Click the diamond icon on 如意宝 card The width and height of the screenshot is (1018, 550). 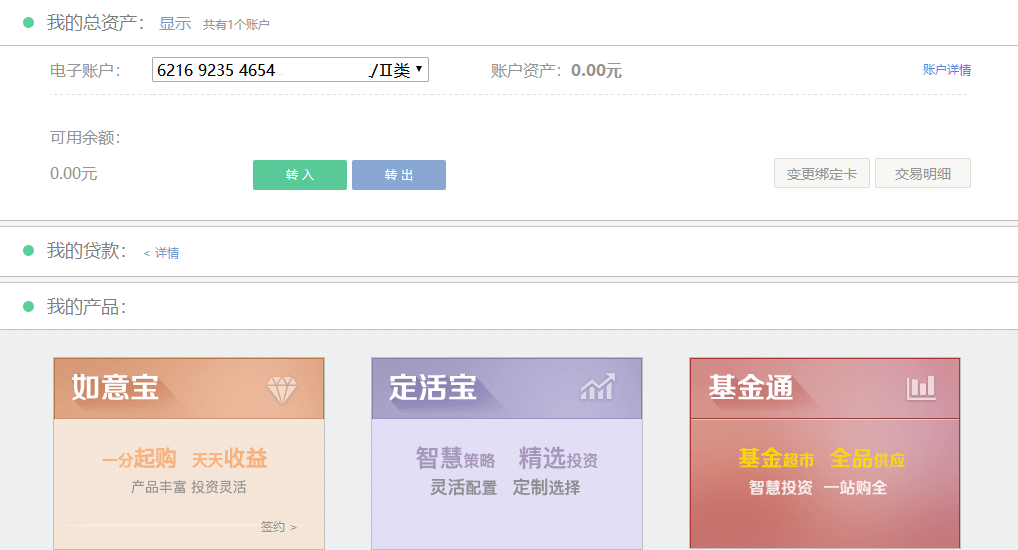tap(282, 390)
